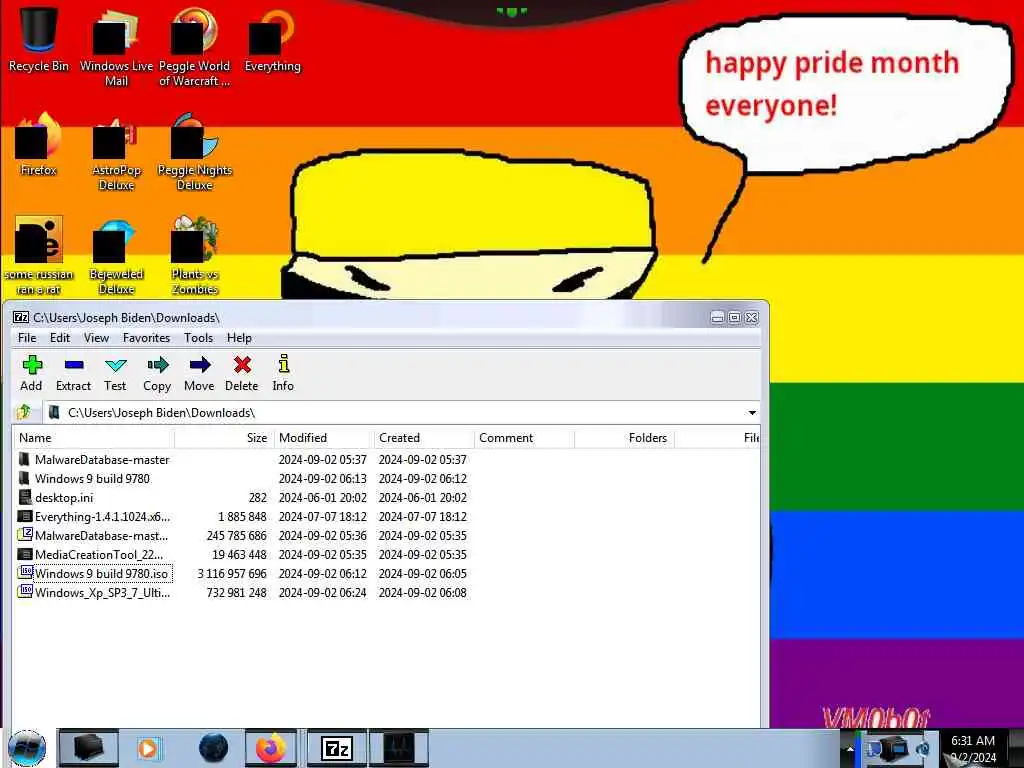Open Info for selected item
Screen dimensions: 1024x768
pos(283,373)
